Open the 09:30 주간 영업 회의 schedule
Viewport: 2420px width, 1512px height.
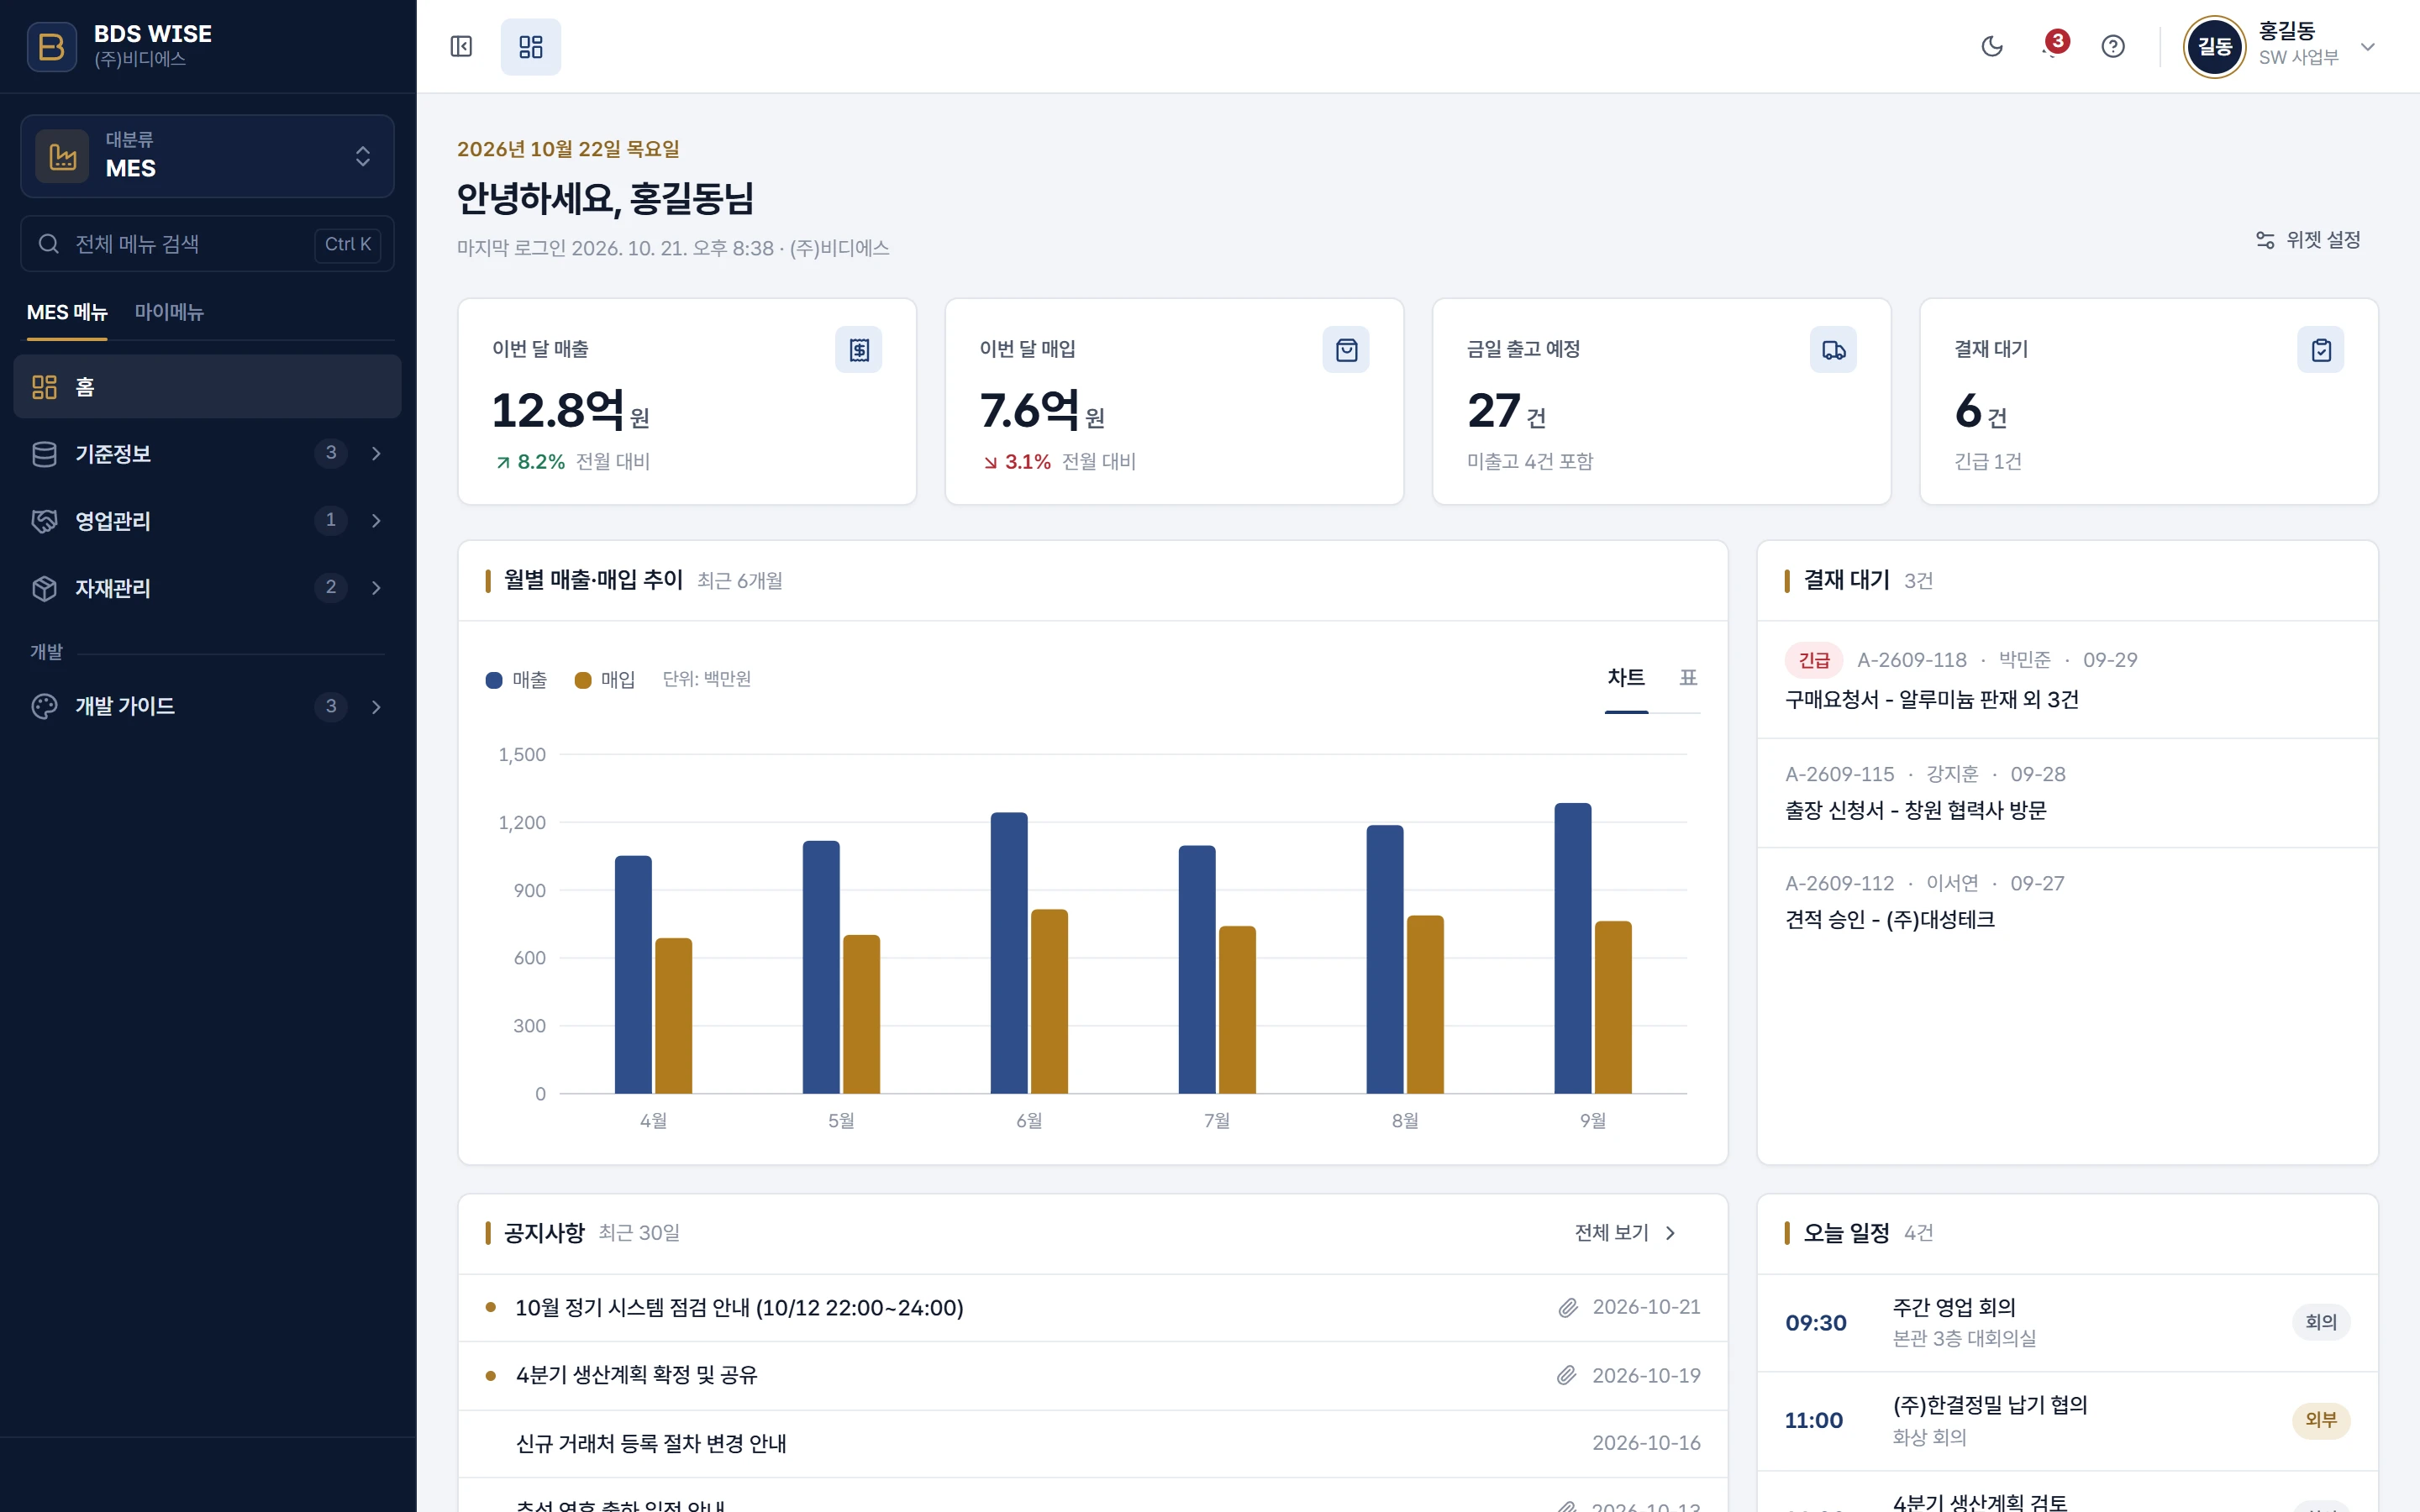click(x=2067, y=1323)
